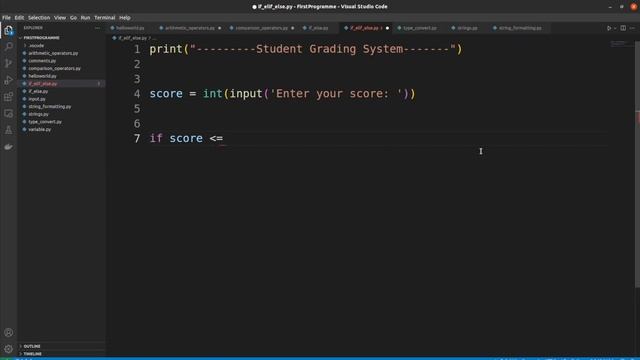This screenshot has width=640, height=360.
Task: Switch to the type_convert.py tab
Action: 420,28
